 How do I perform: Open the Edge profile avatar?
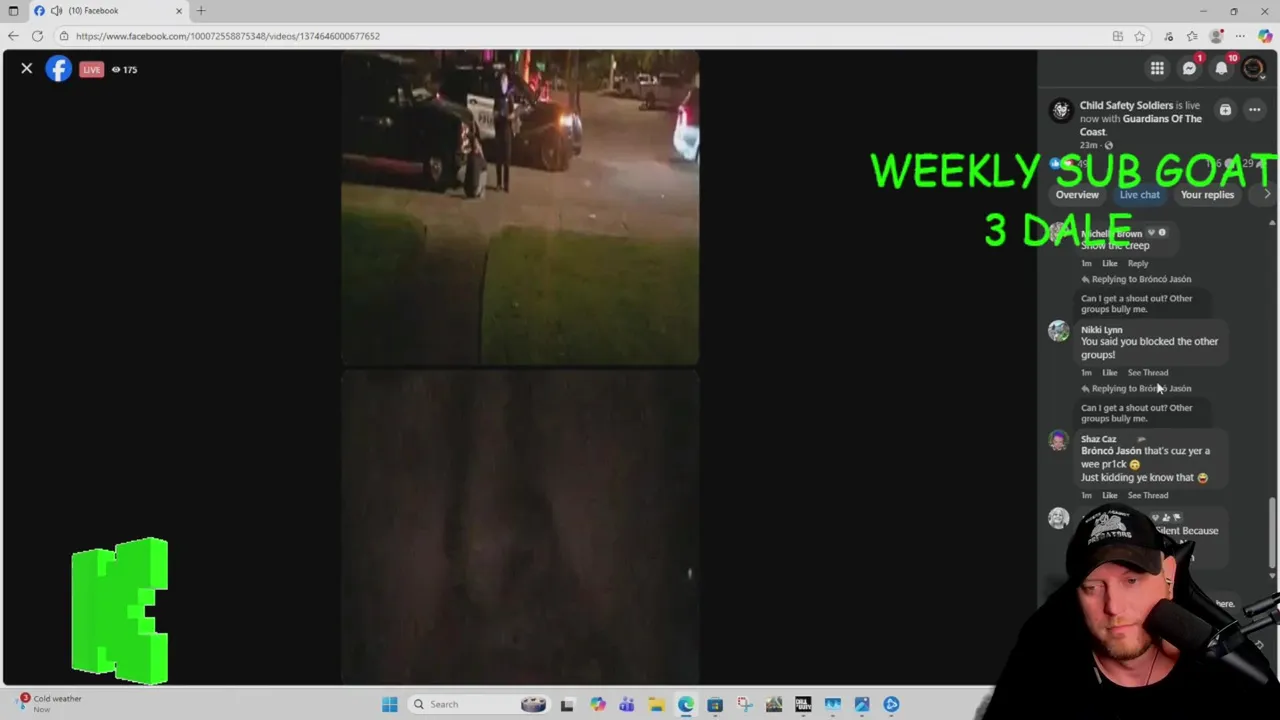tap(1217, 36)
